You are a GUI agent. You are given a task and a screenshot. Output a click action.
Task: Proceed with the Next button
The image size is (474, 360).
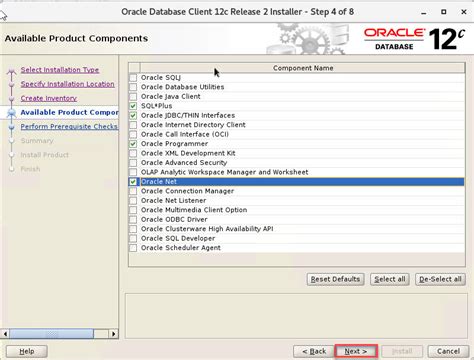[356, 351]
